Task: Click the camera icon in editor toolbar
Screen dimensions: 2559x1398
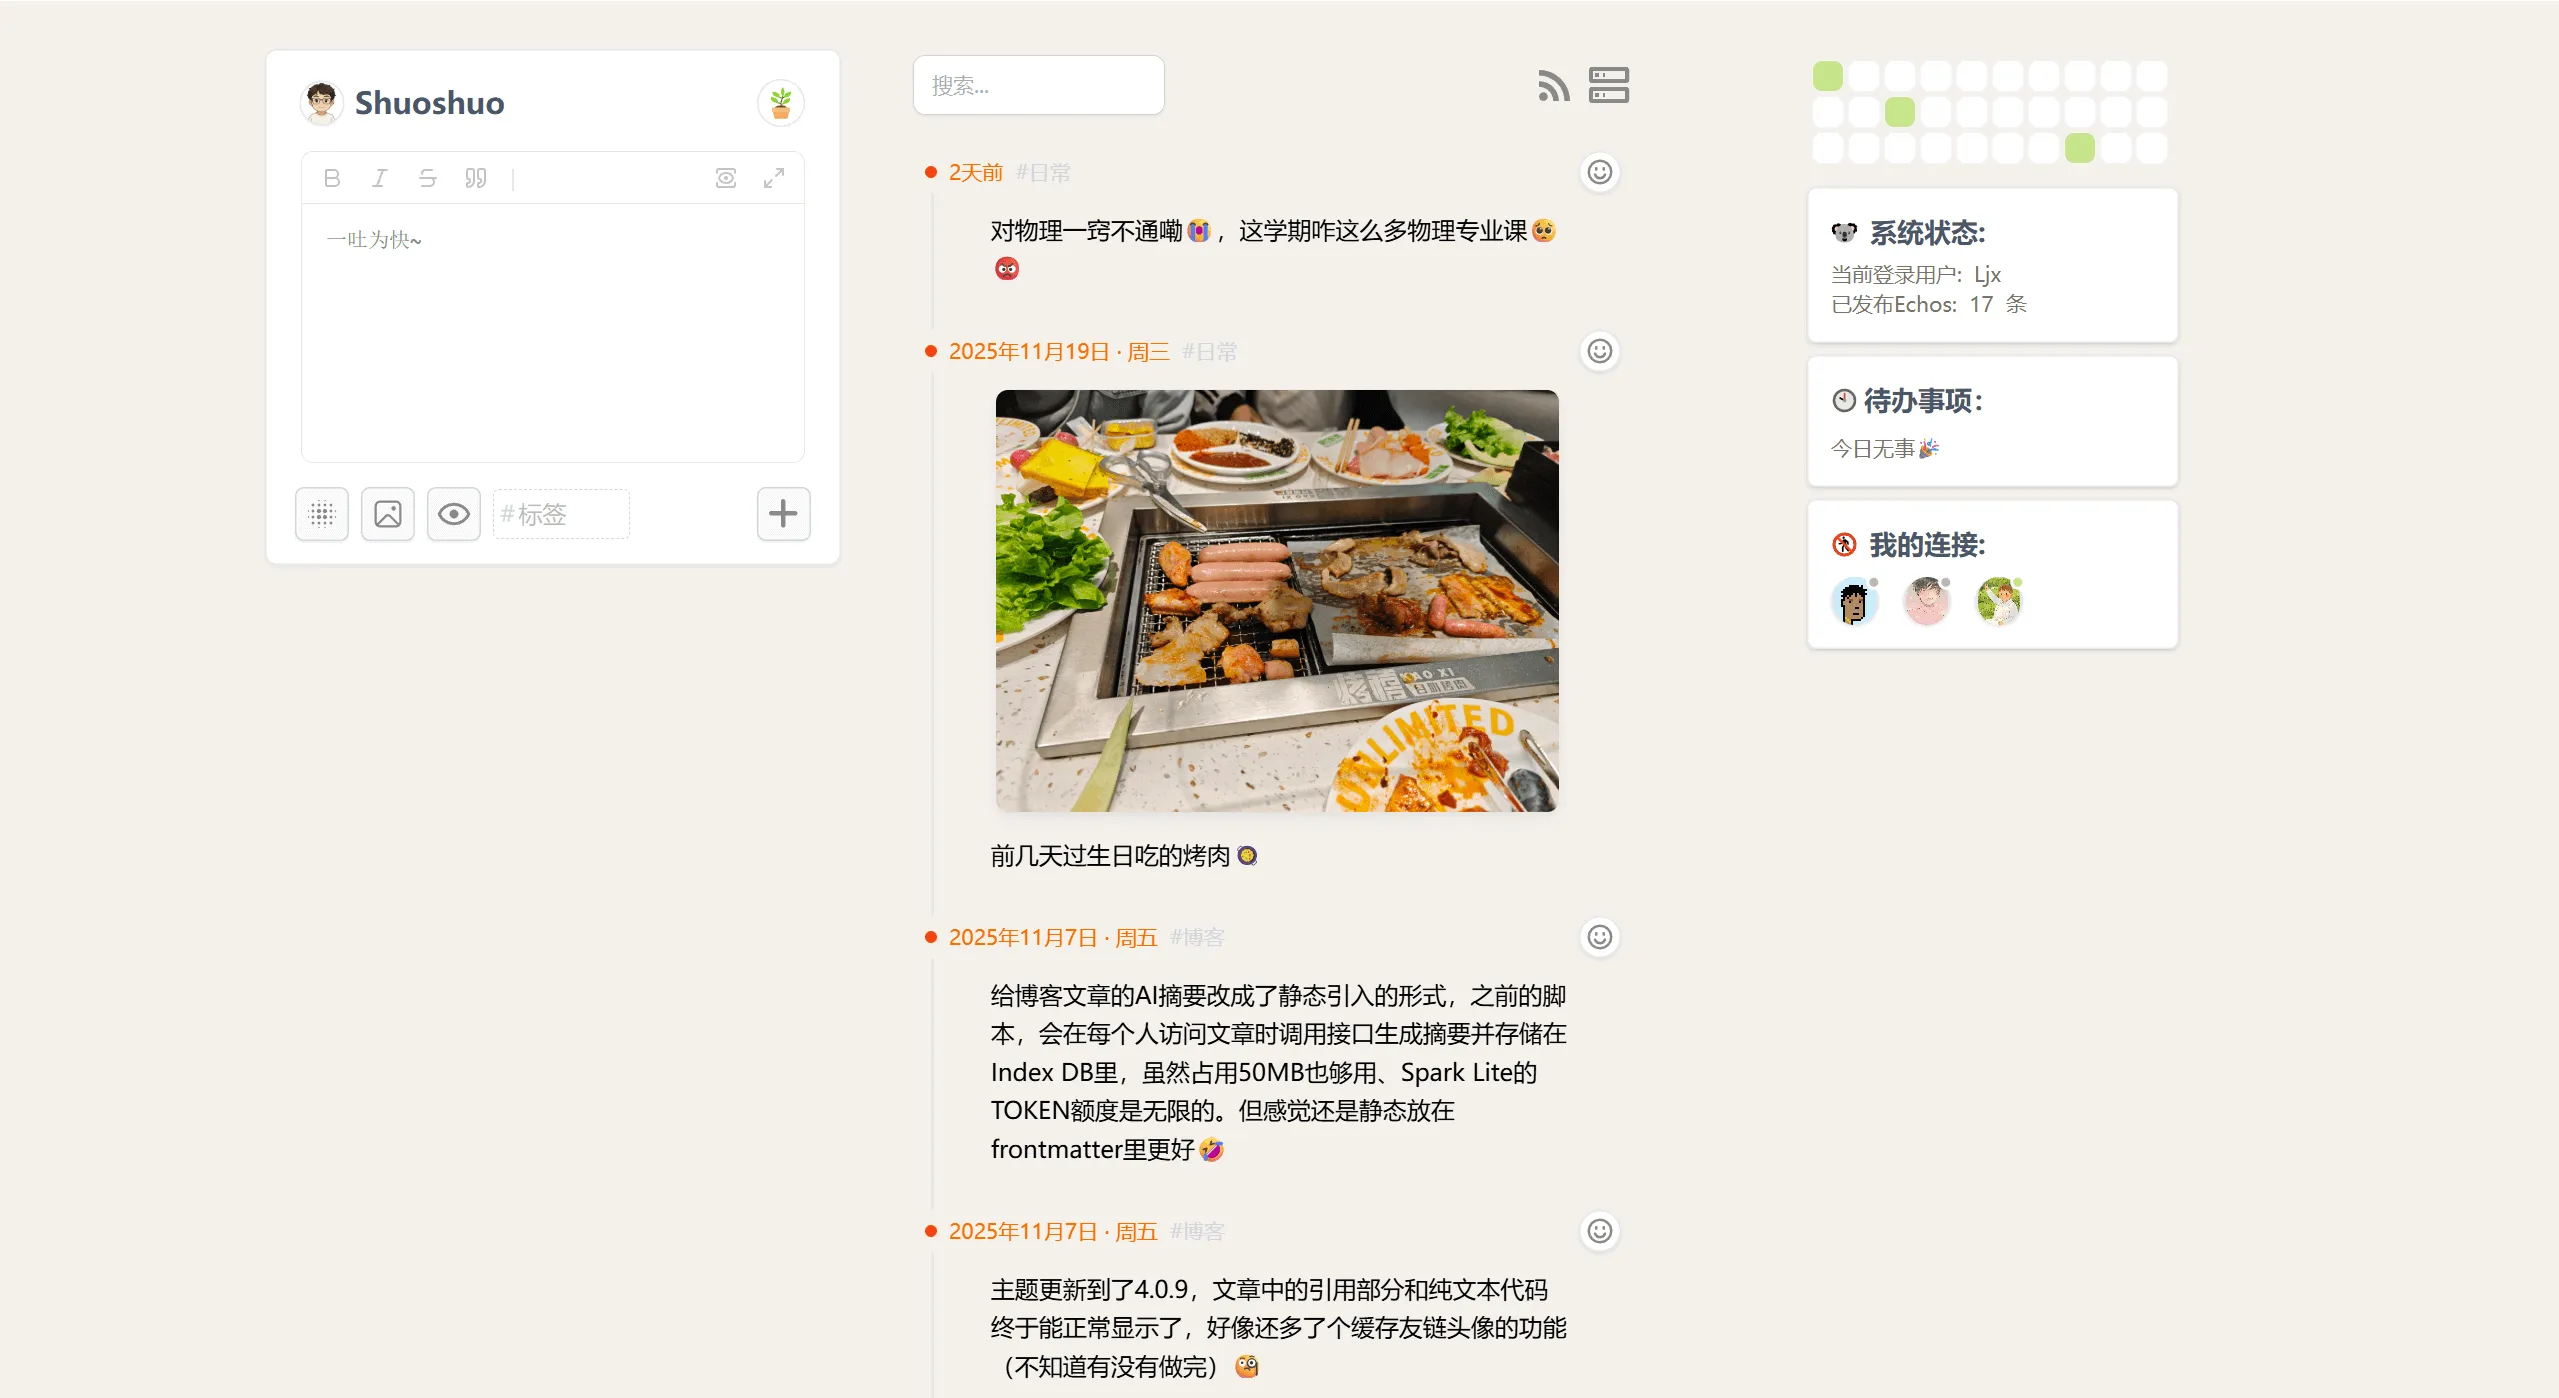Action: point(726,178)
